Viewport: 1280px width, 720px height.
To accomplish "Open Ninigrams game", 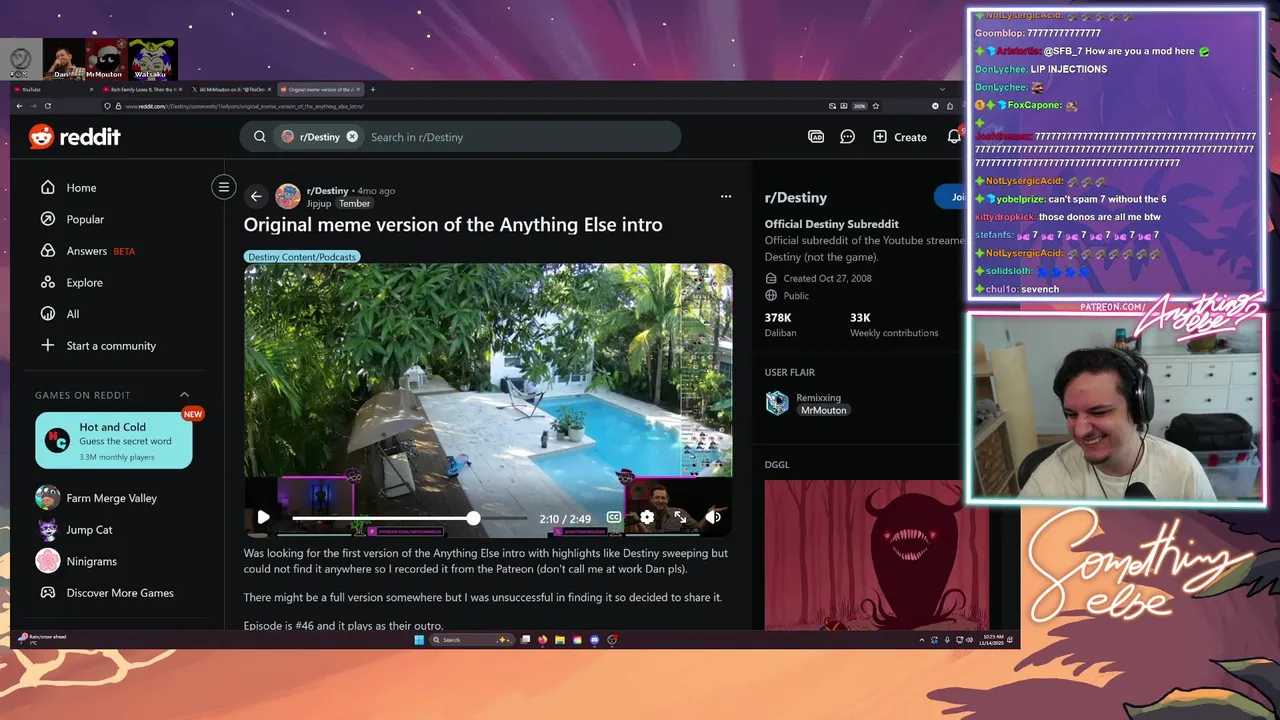I will (x=76, y=561).
